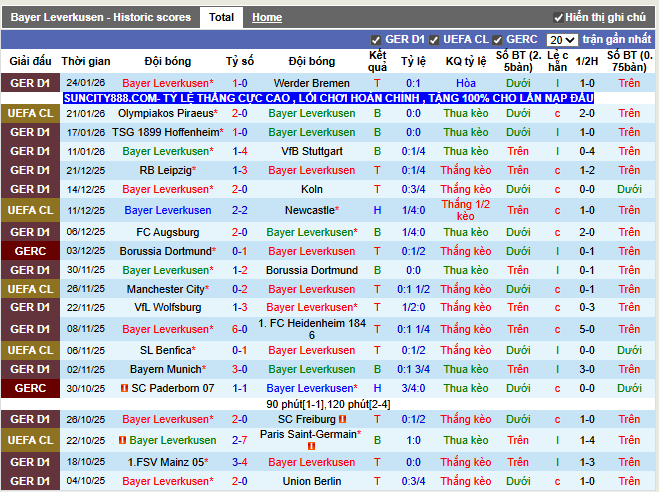Select the Union Berlin team name
This screenshot has width=659, height=492.
(x=311, y=481)
